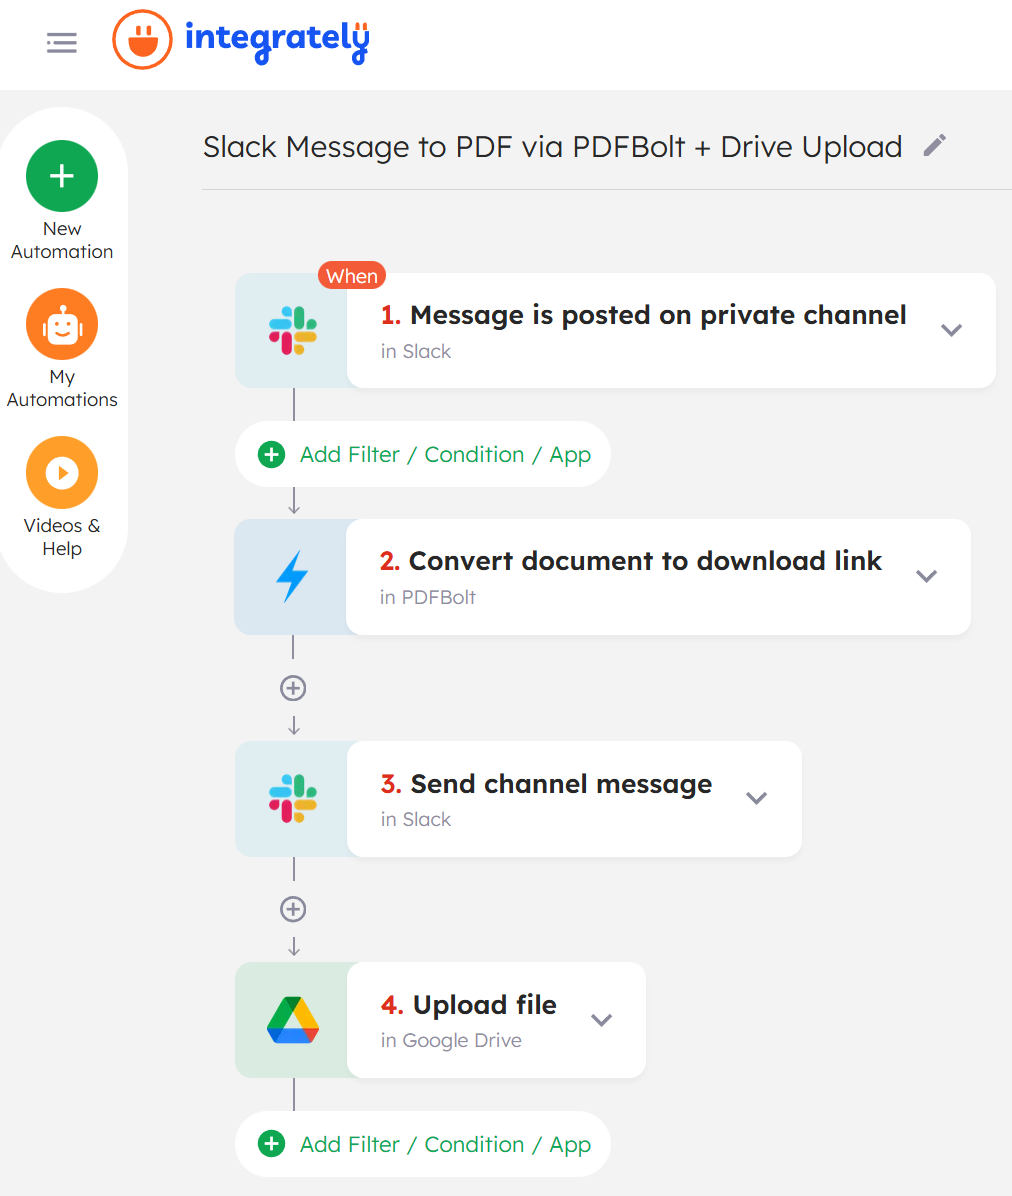The width and height of the screenshot is (1012, 1196).
Task: Expand the Upload file step details
Action: coord(602,1019)
